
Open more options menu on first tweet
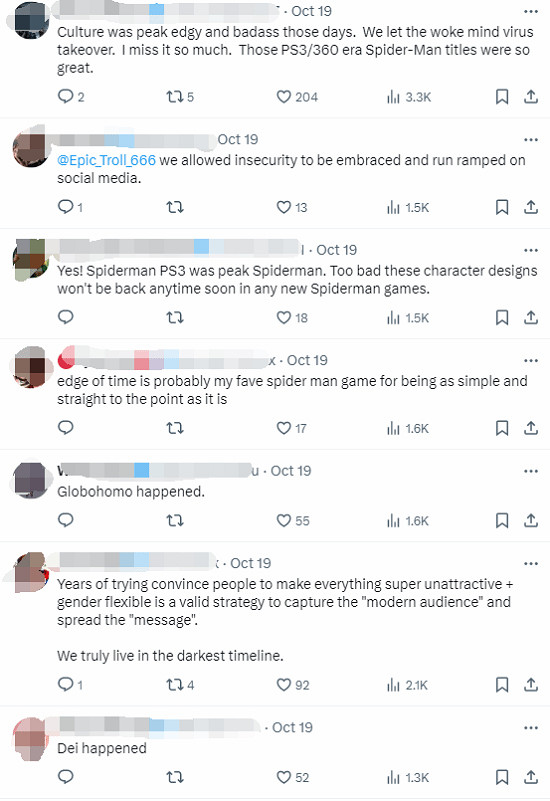pyautogui.click(x=531, y=11)
